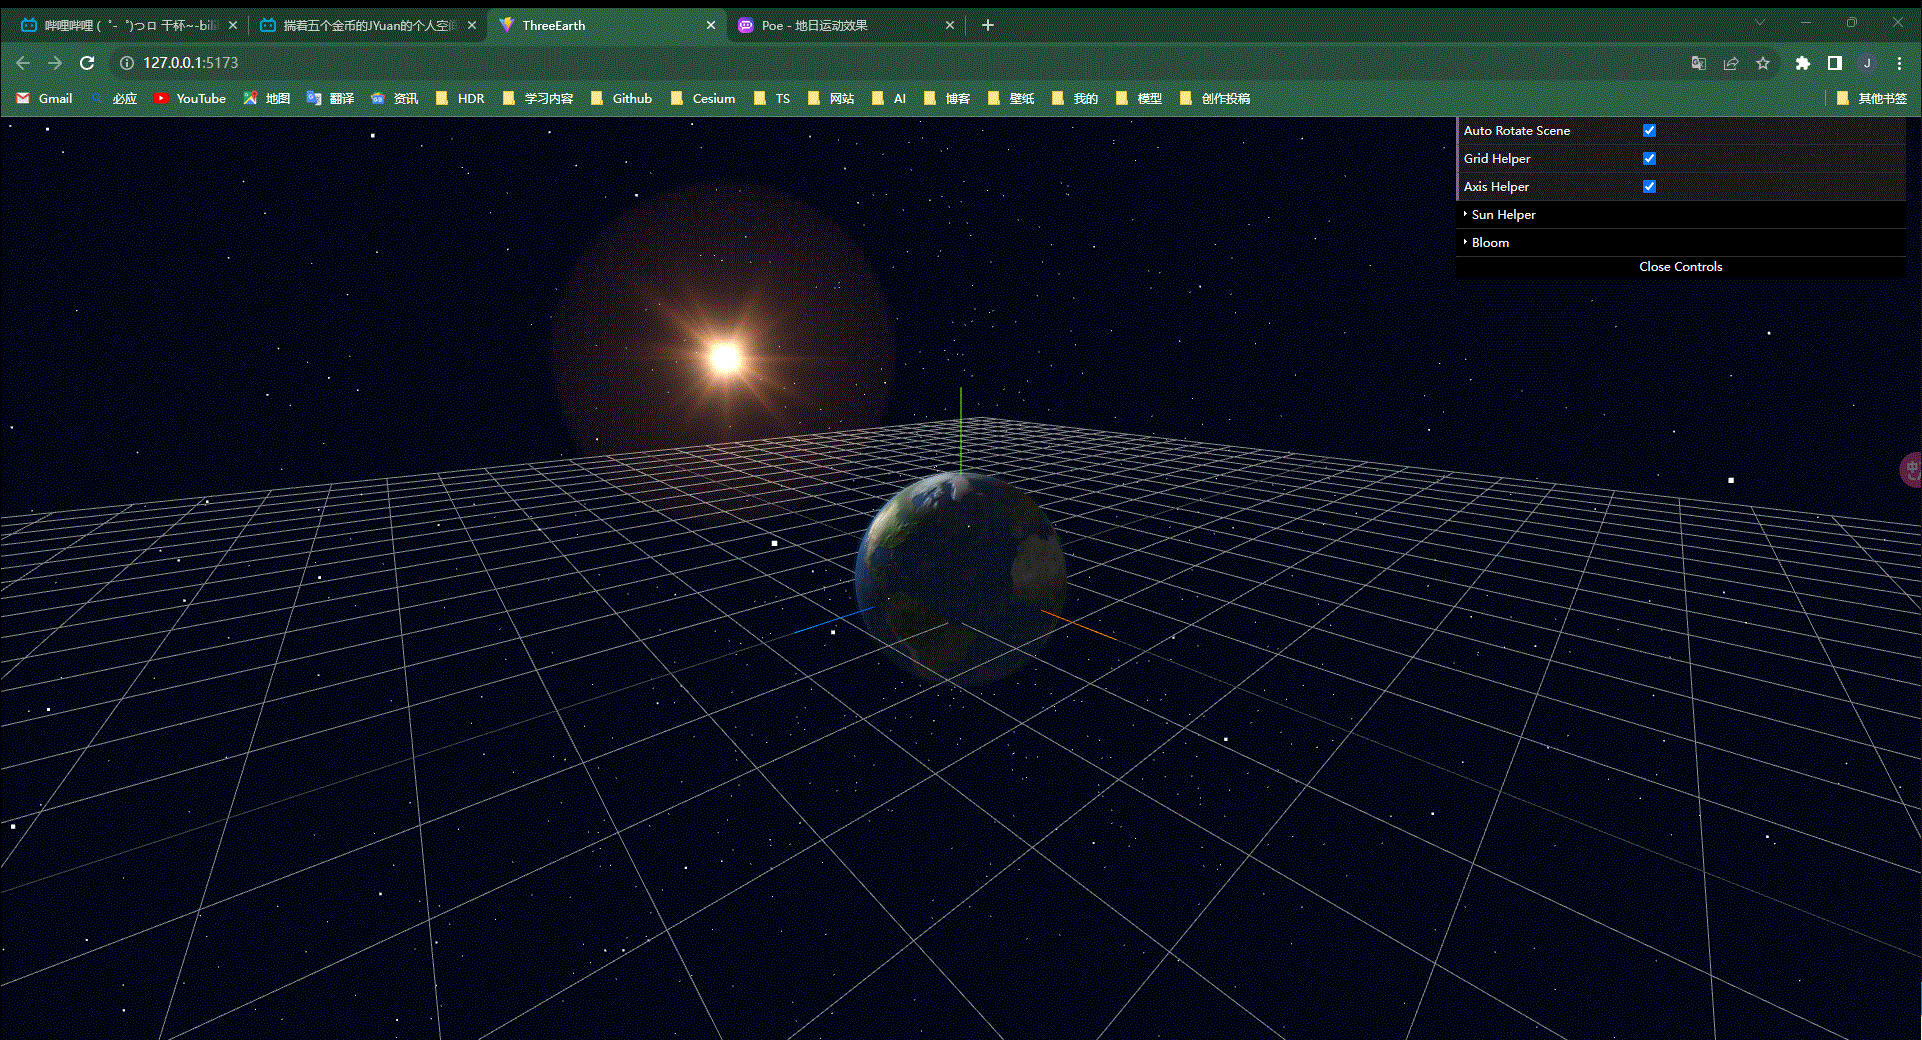Click the site information icon in address bar

pos(127,63)
